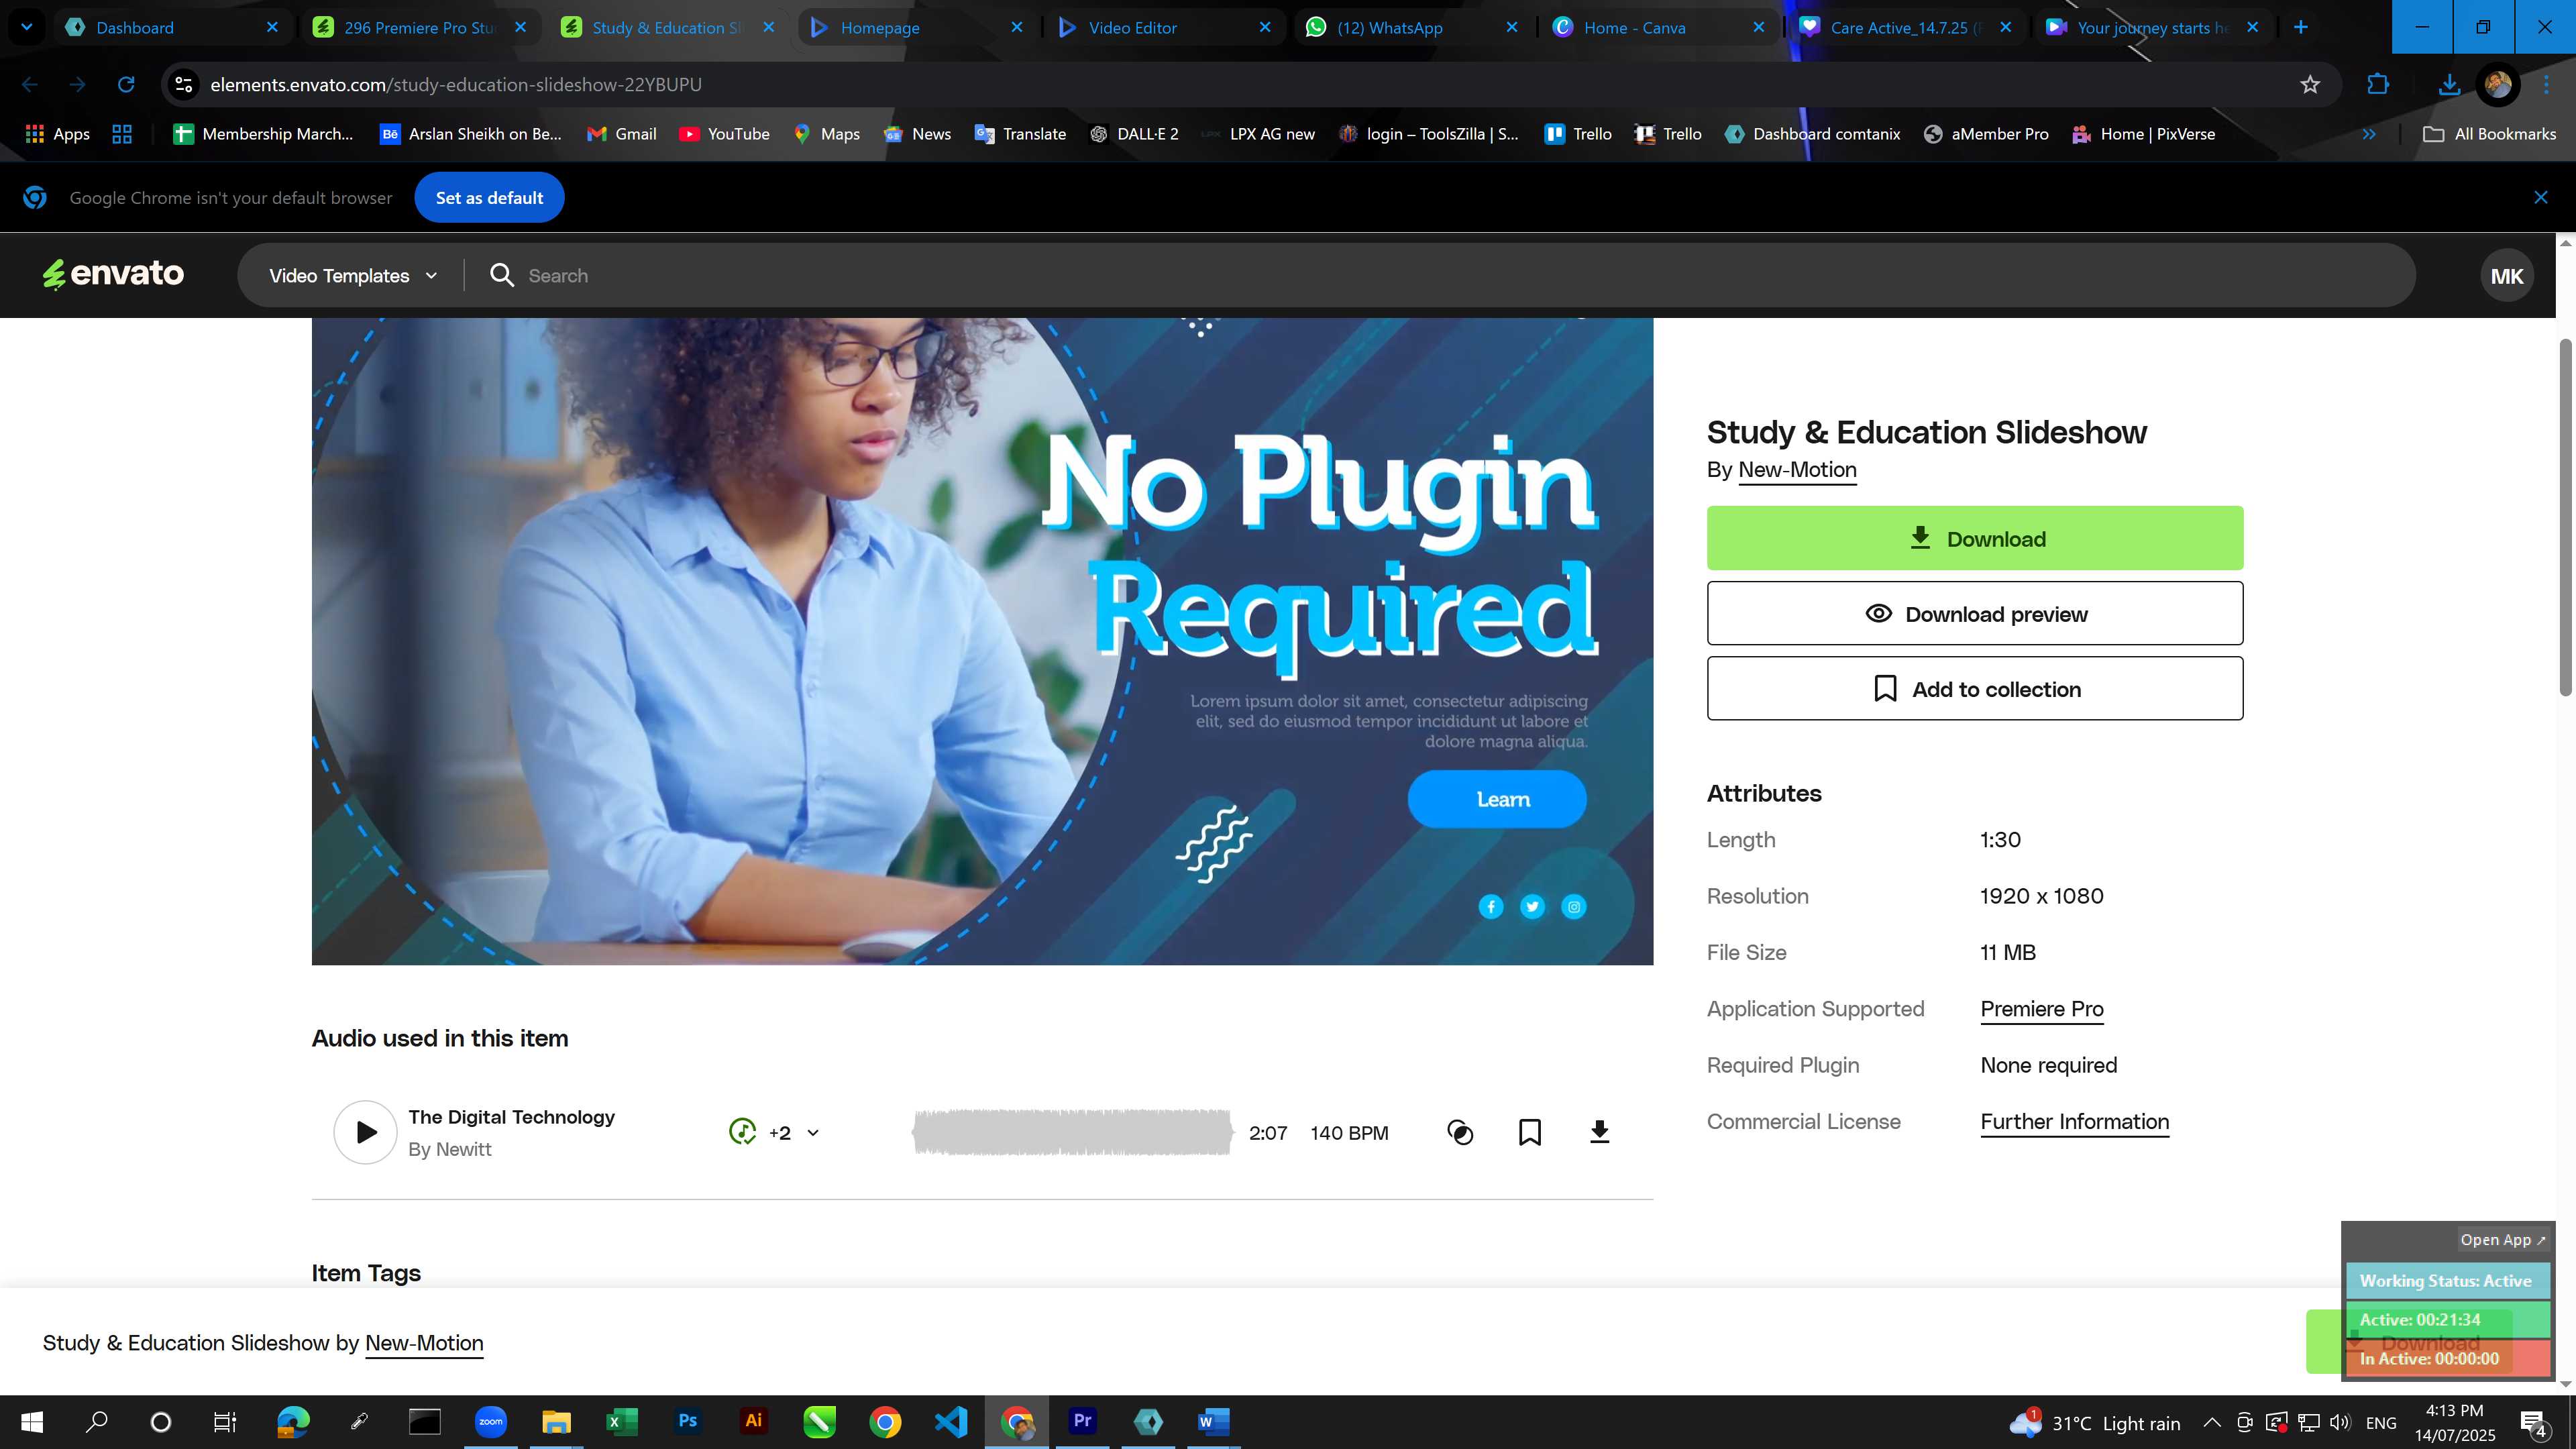Open the Windows Start menu
The width and height of the screenshot is (2576, 1449).
pos(32,1422)
